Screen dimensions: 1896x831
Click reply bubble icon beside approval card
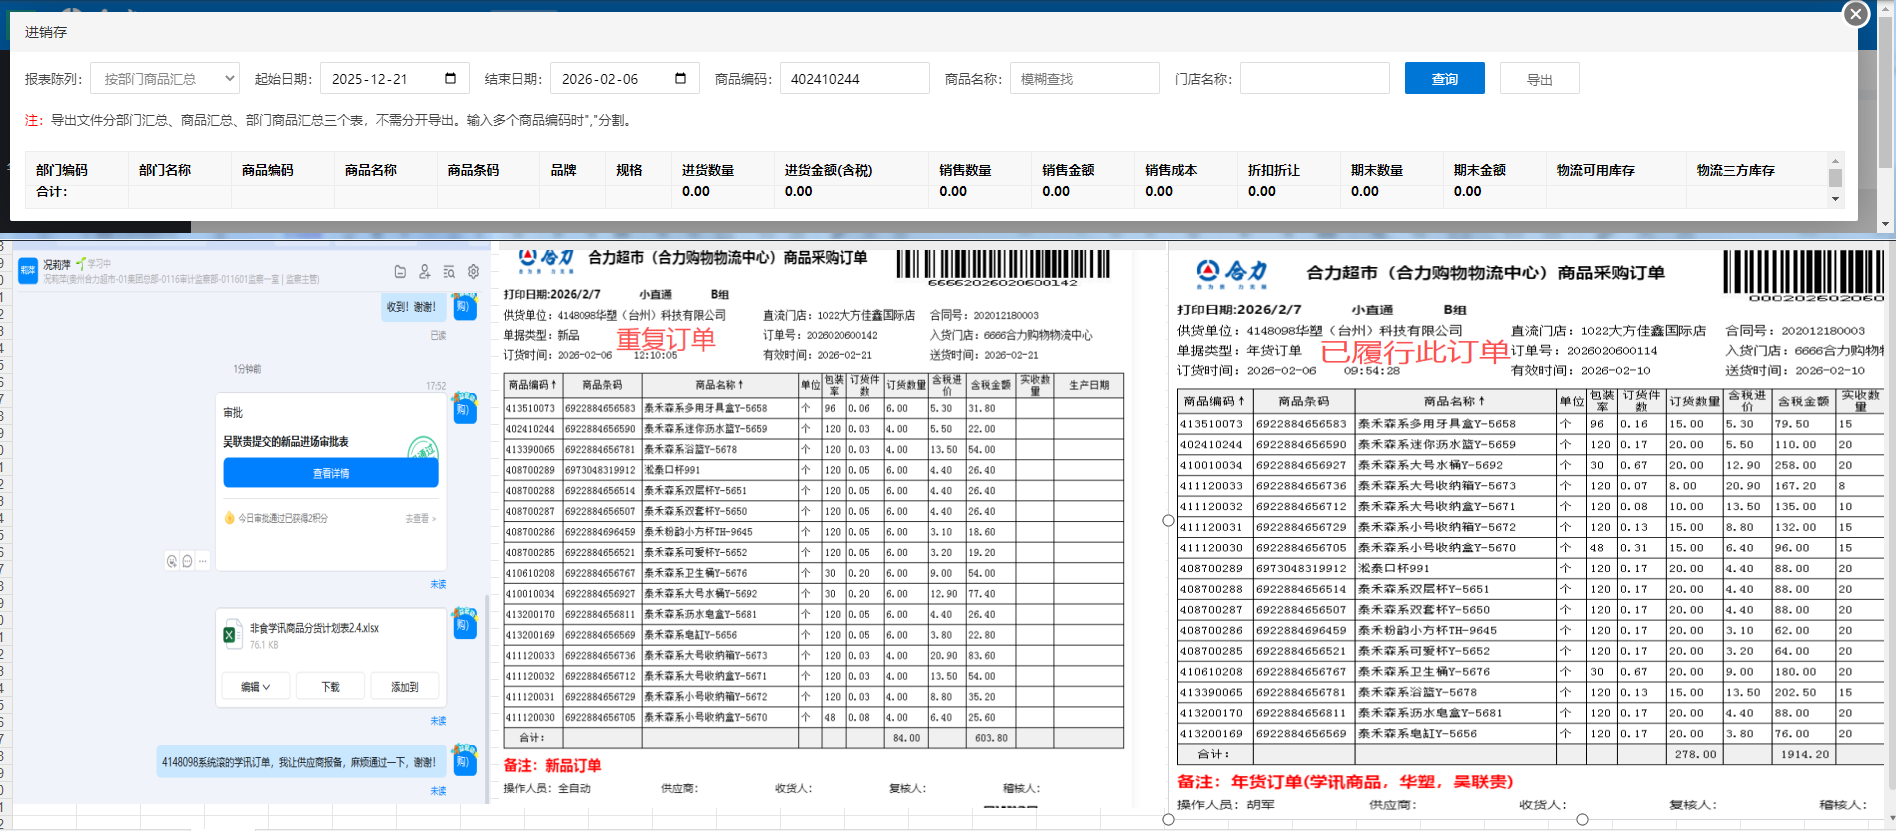pyautogui.click(x=187, y=561)
